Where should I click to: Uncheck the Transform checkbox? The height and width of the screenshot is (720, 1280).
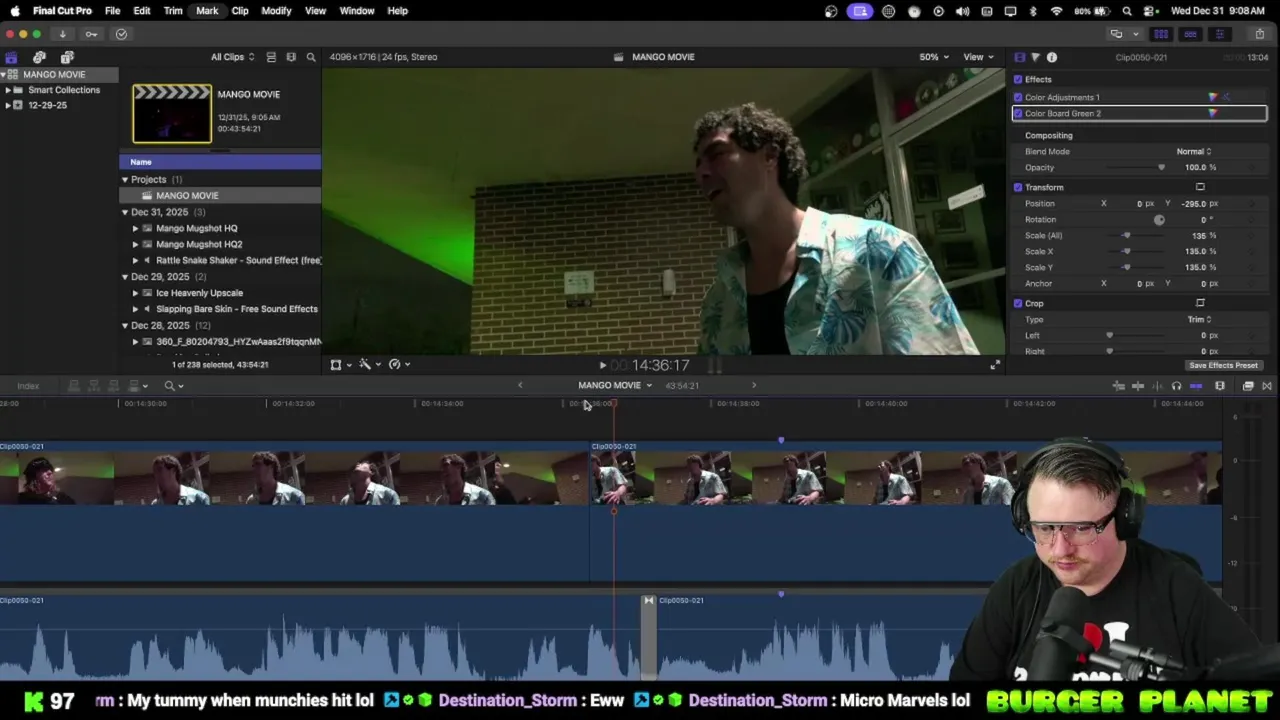tap(1018, 187)
